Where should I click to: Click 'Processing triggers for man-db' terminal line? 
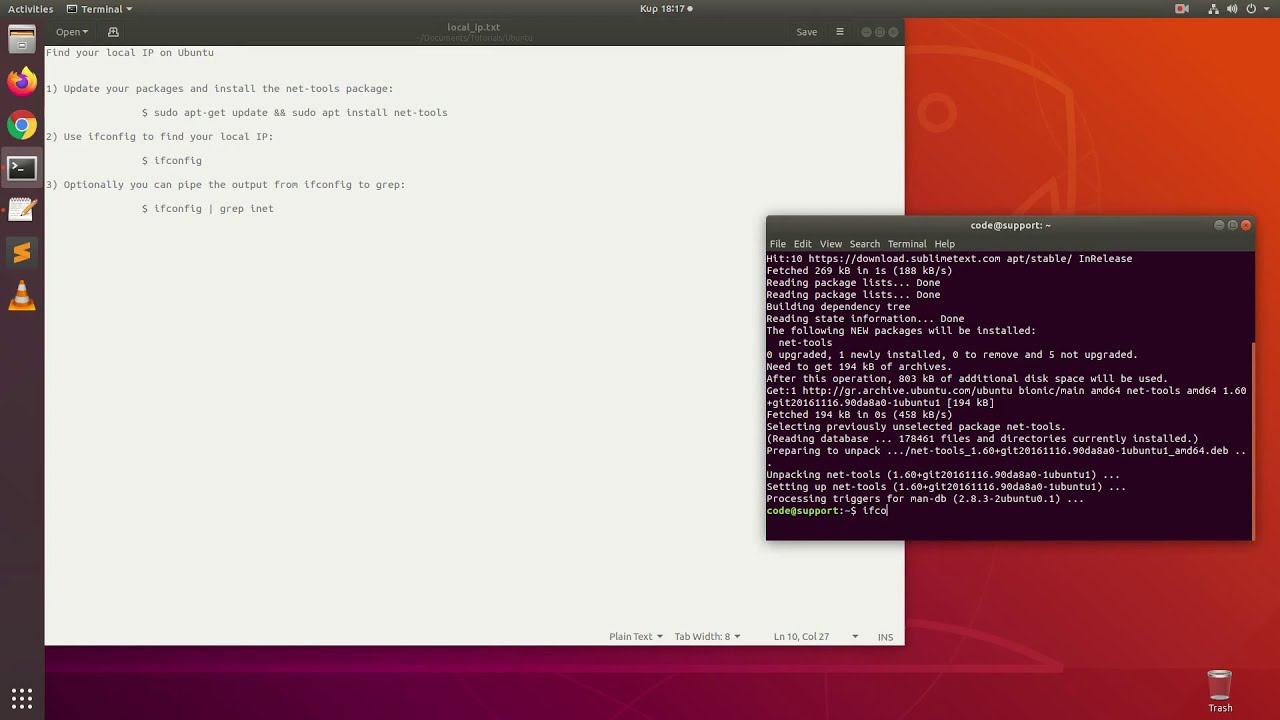tap(925, 499)
